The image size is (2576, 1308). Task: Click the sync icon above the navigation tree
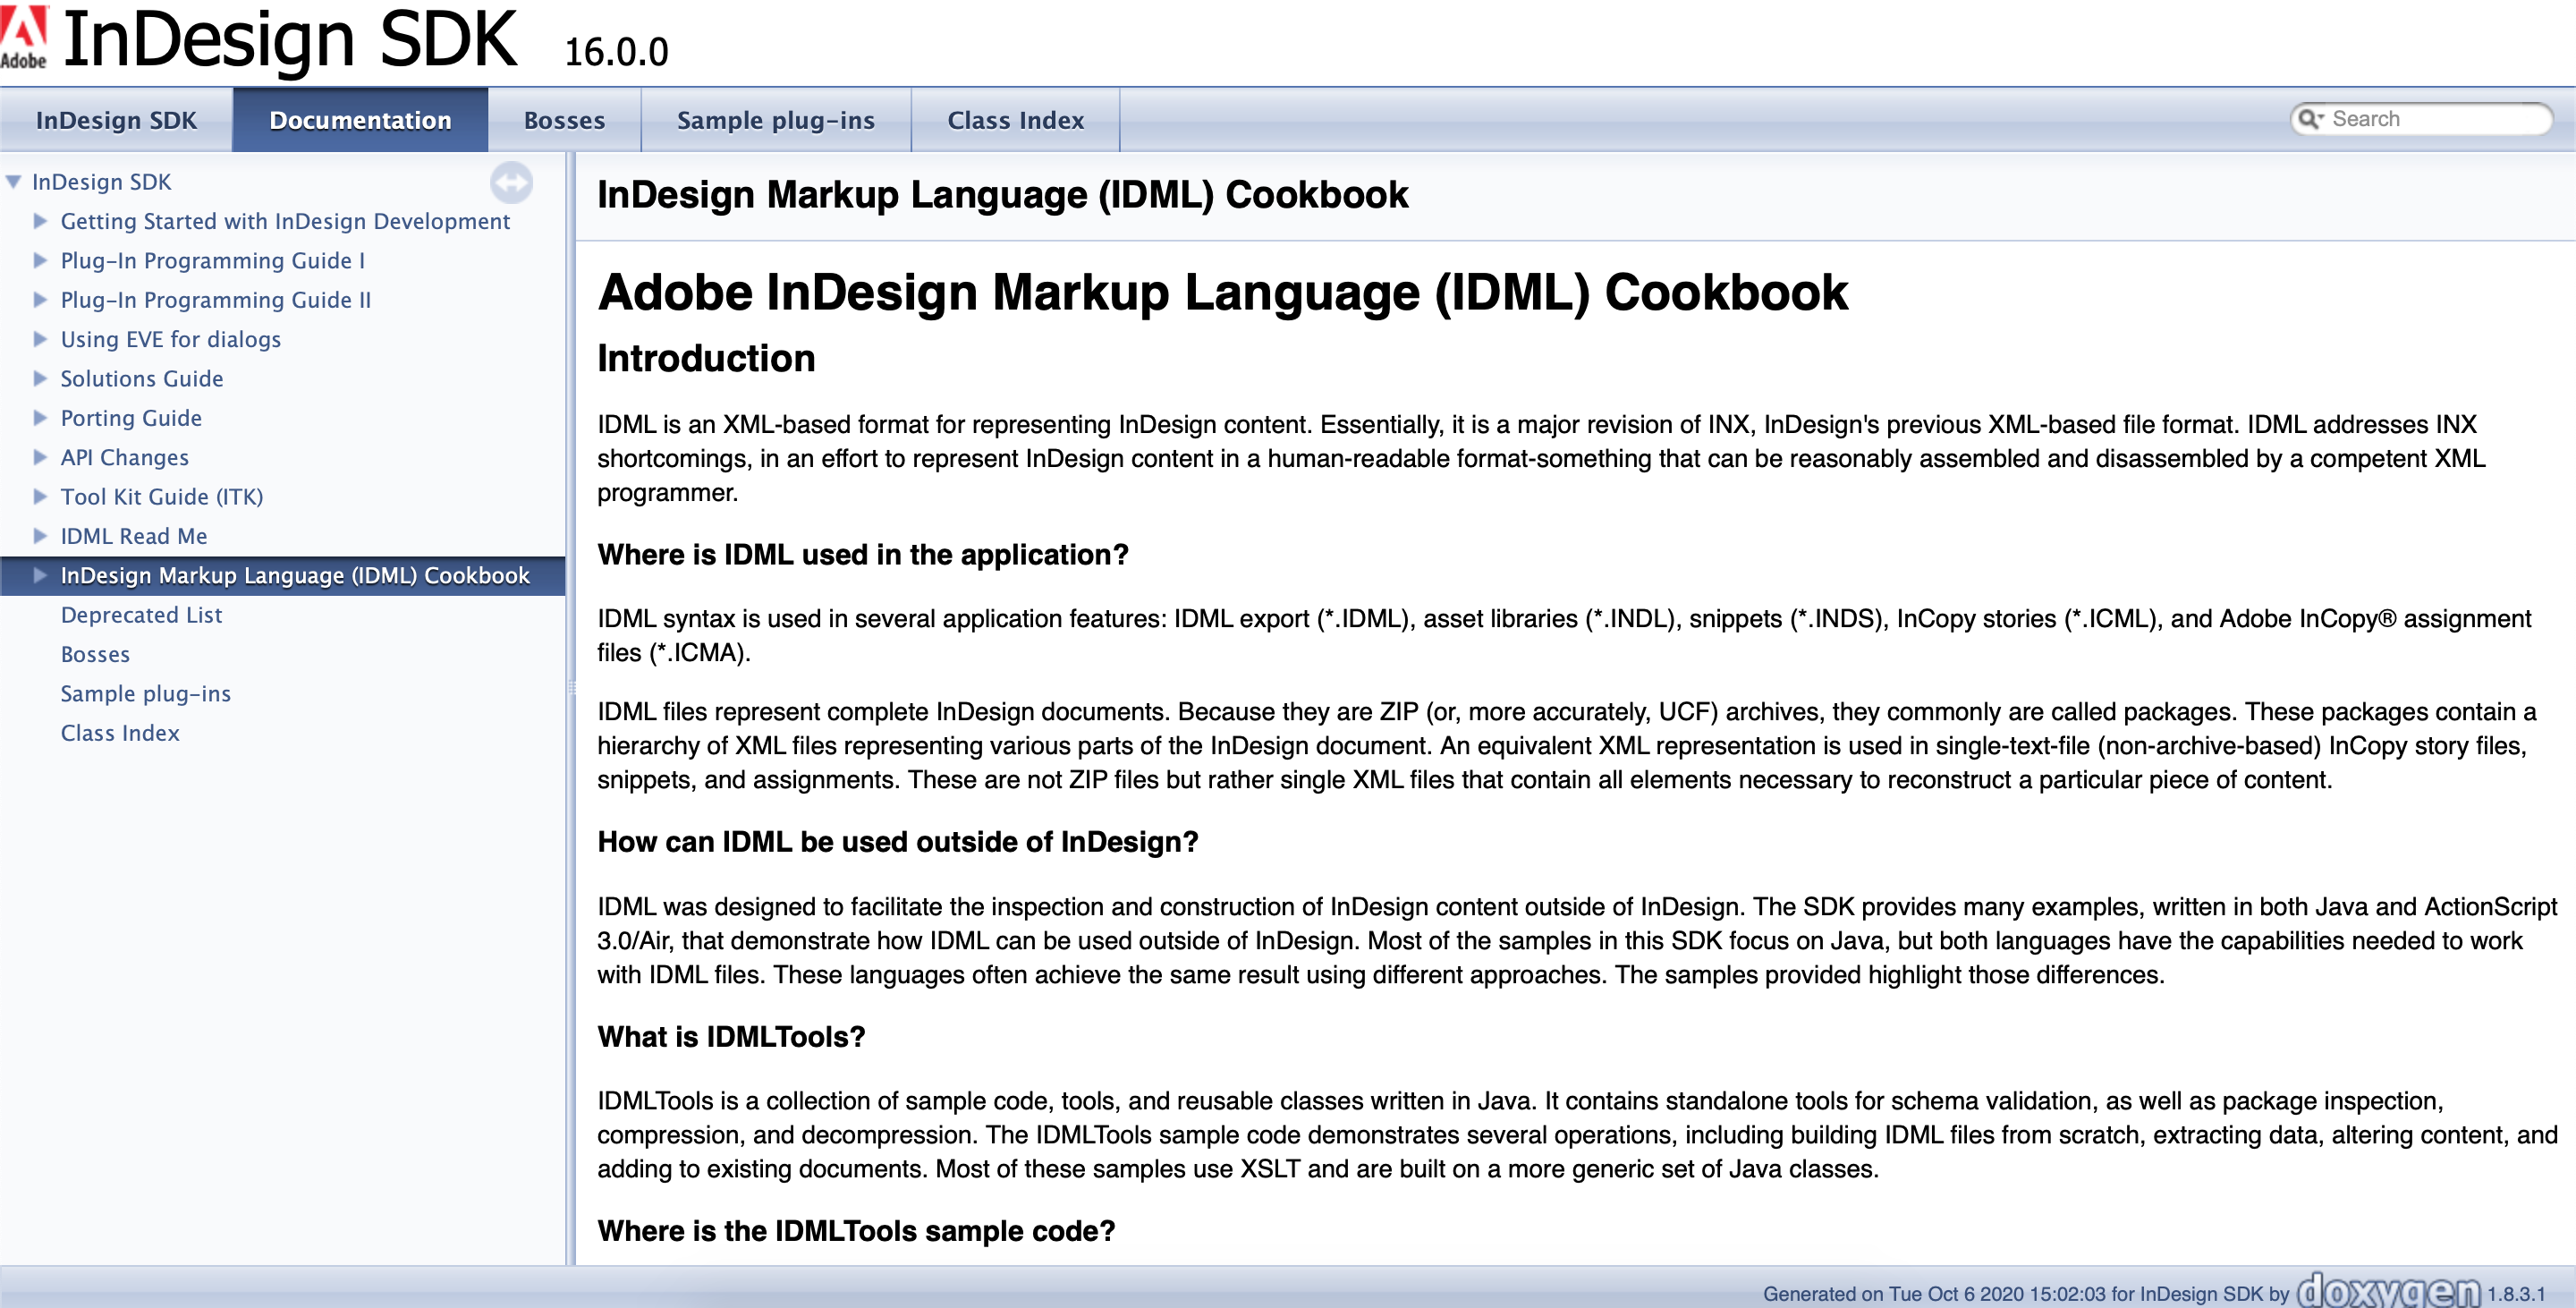[512, 183]
